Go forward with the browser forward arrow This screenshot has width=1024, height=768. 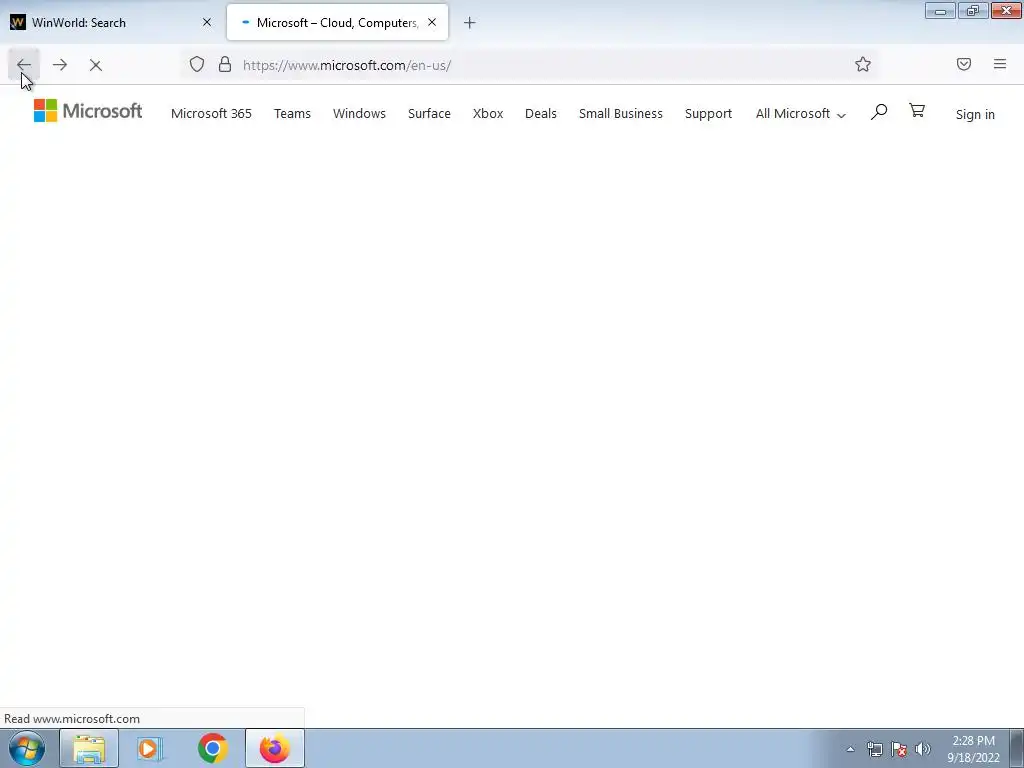tap(60, 64)
